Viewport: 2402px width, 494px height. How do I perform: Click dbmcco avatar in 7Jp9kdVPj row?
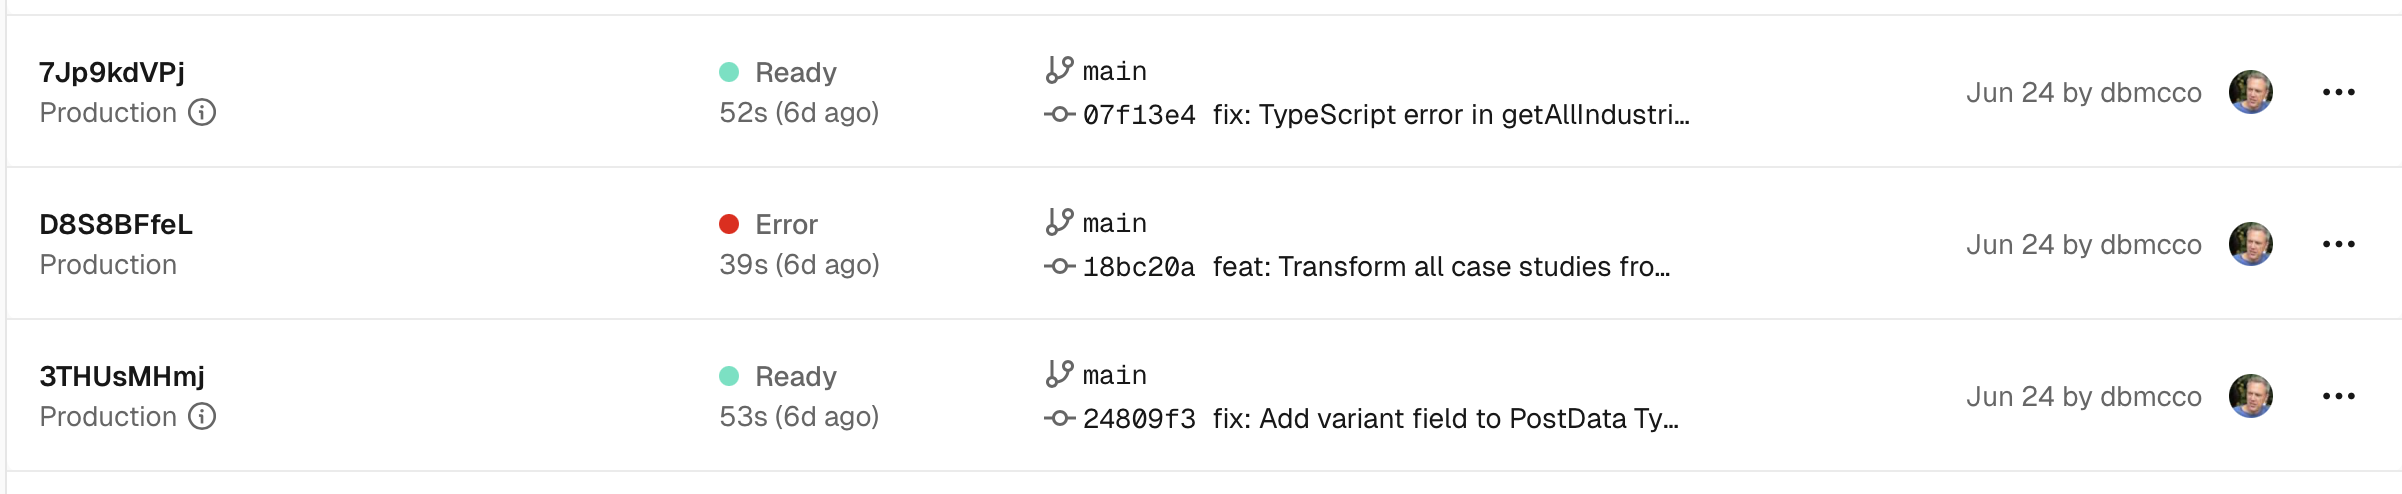pyautogui.click(x=2251, y=92)
